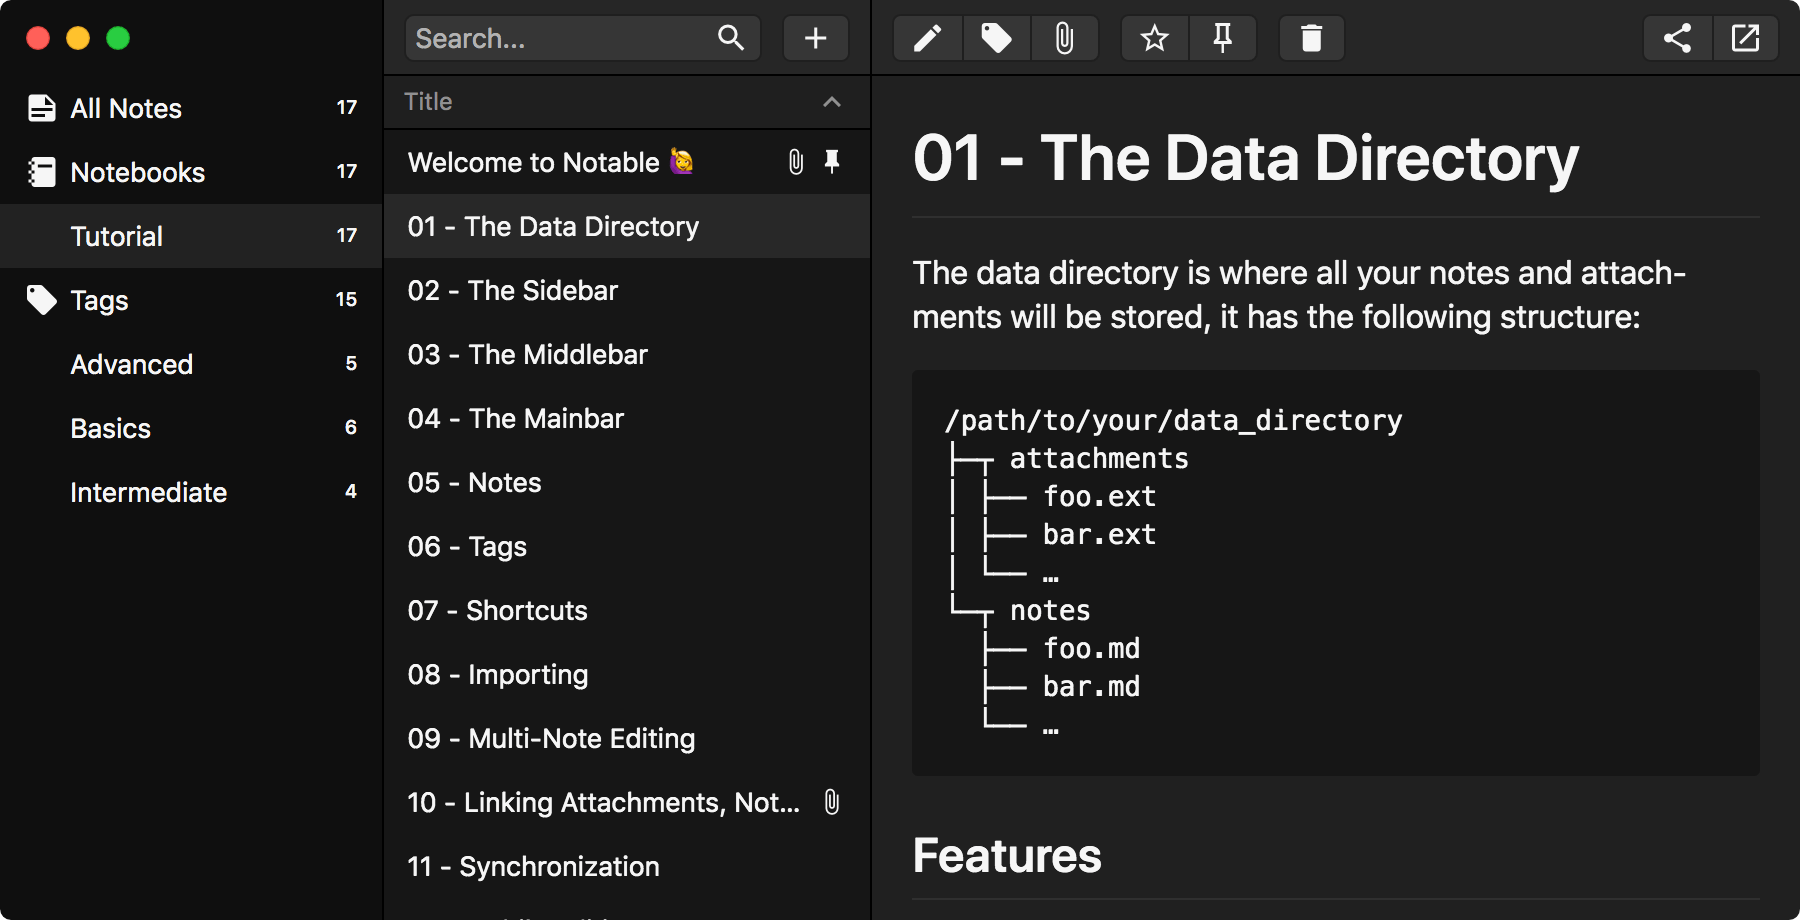Click the attachment indicator on Welcome to Notable
This screenshot has height=920, width=1800.
794,162
